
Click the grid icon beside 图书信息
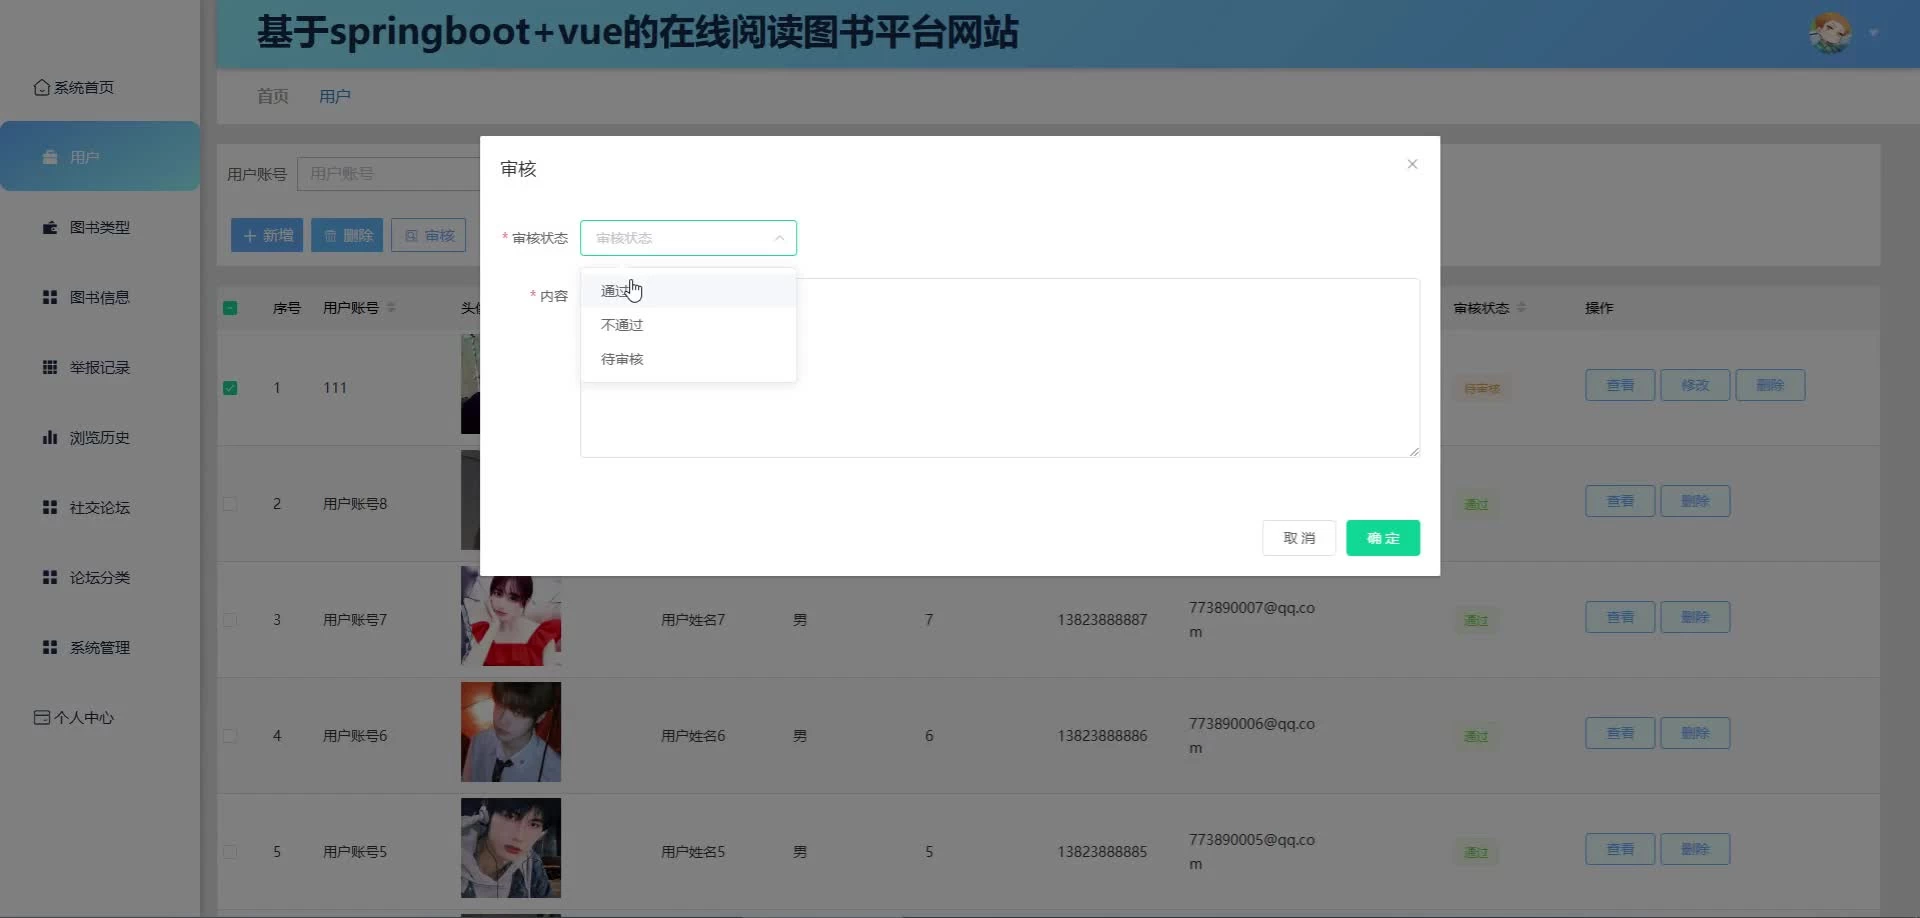tap(50, 297)
